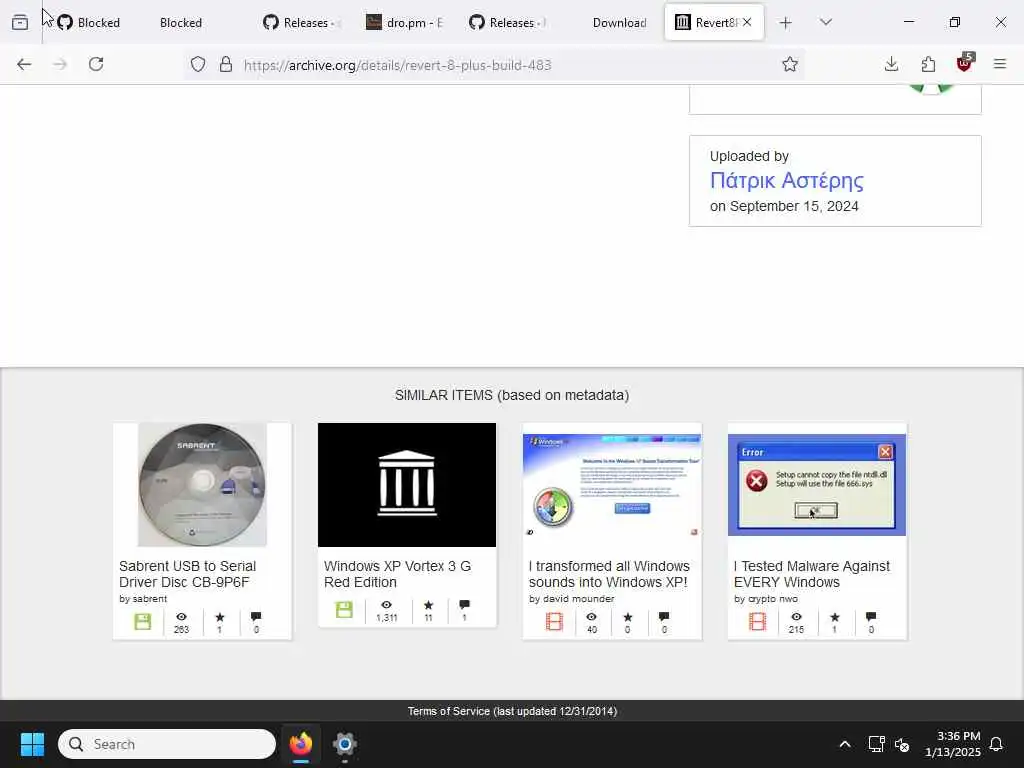
Task: Switch to the second Blocked tab
Action: (x=181, y=23)
